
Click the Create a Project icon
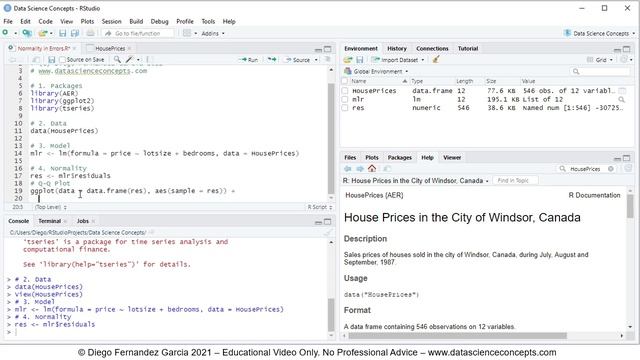tap(27, 33)
